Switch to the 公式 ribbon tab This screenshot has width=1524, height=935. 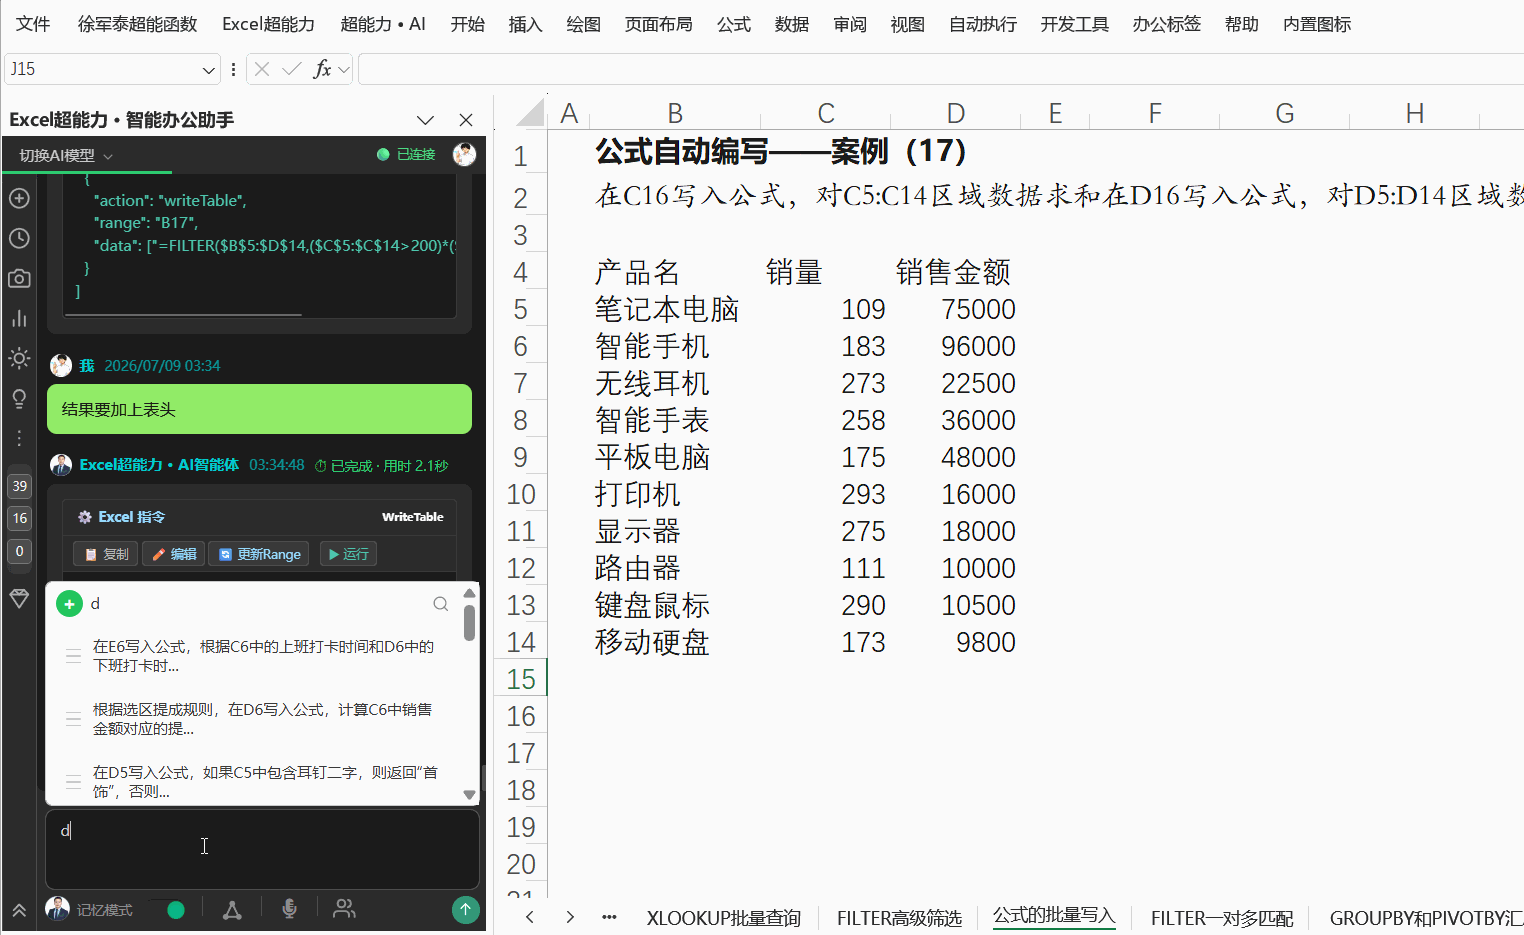pyautogui.click(x=733, y=24)
